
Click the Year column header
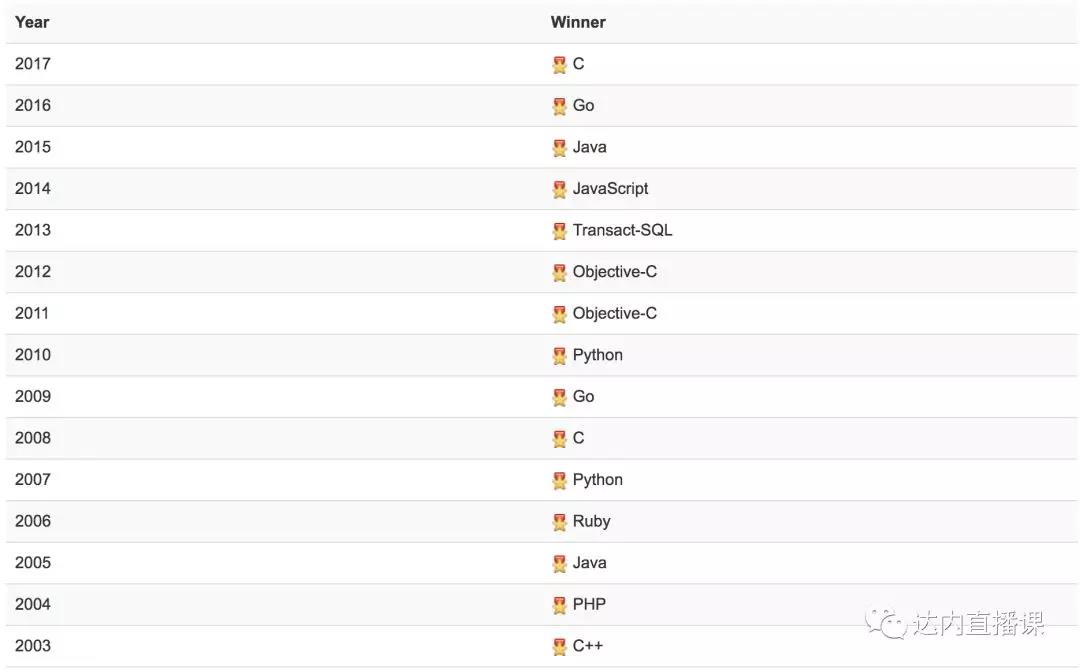point(32,22)
